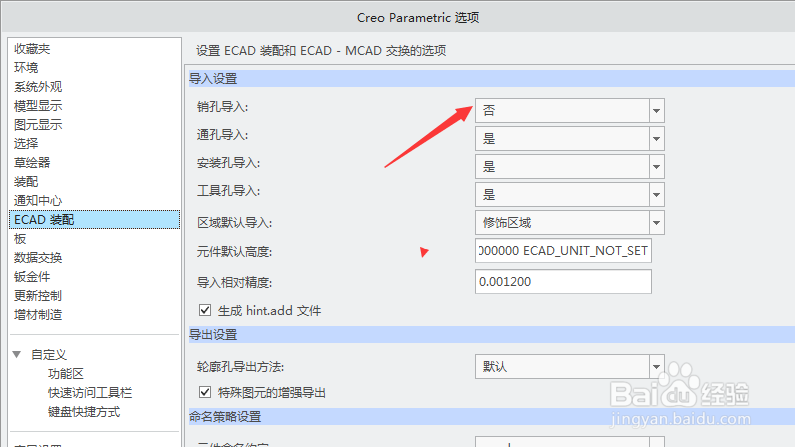Screen dimensions: 795x447
Task: Open the 通孔导入 dropdown
Action: [x=569, y=138]
